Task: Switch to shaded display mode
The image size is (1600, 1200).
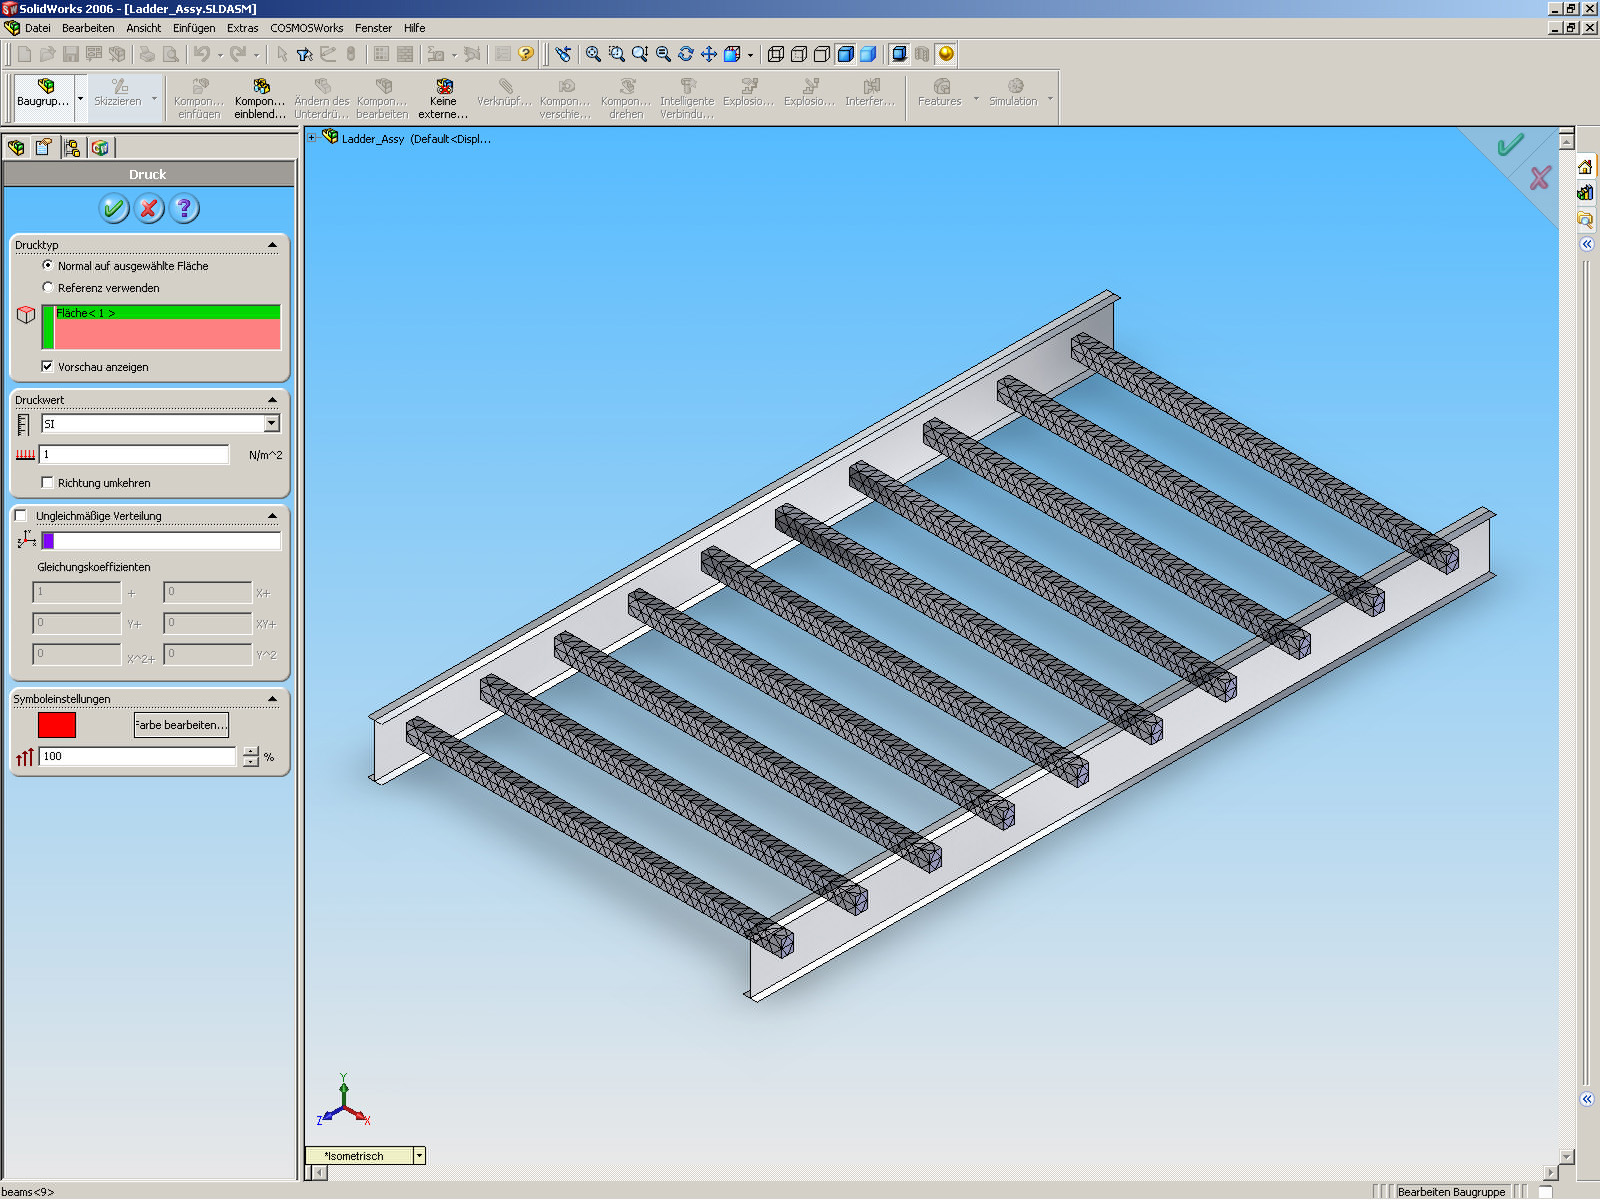Action: tap(867, 55)
